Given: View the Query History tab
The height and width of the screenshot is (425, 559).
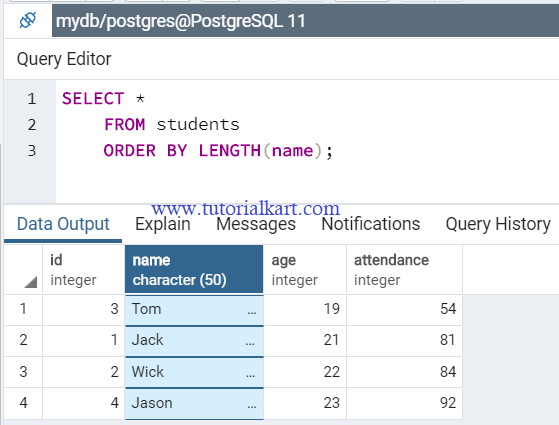Looking at the screenshot, I should click(x=498, y=224).
